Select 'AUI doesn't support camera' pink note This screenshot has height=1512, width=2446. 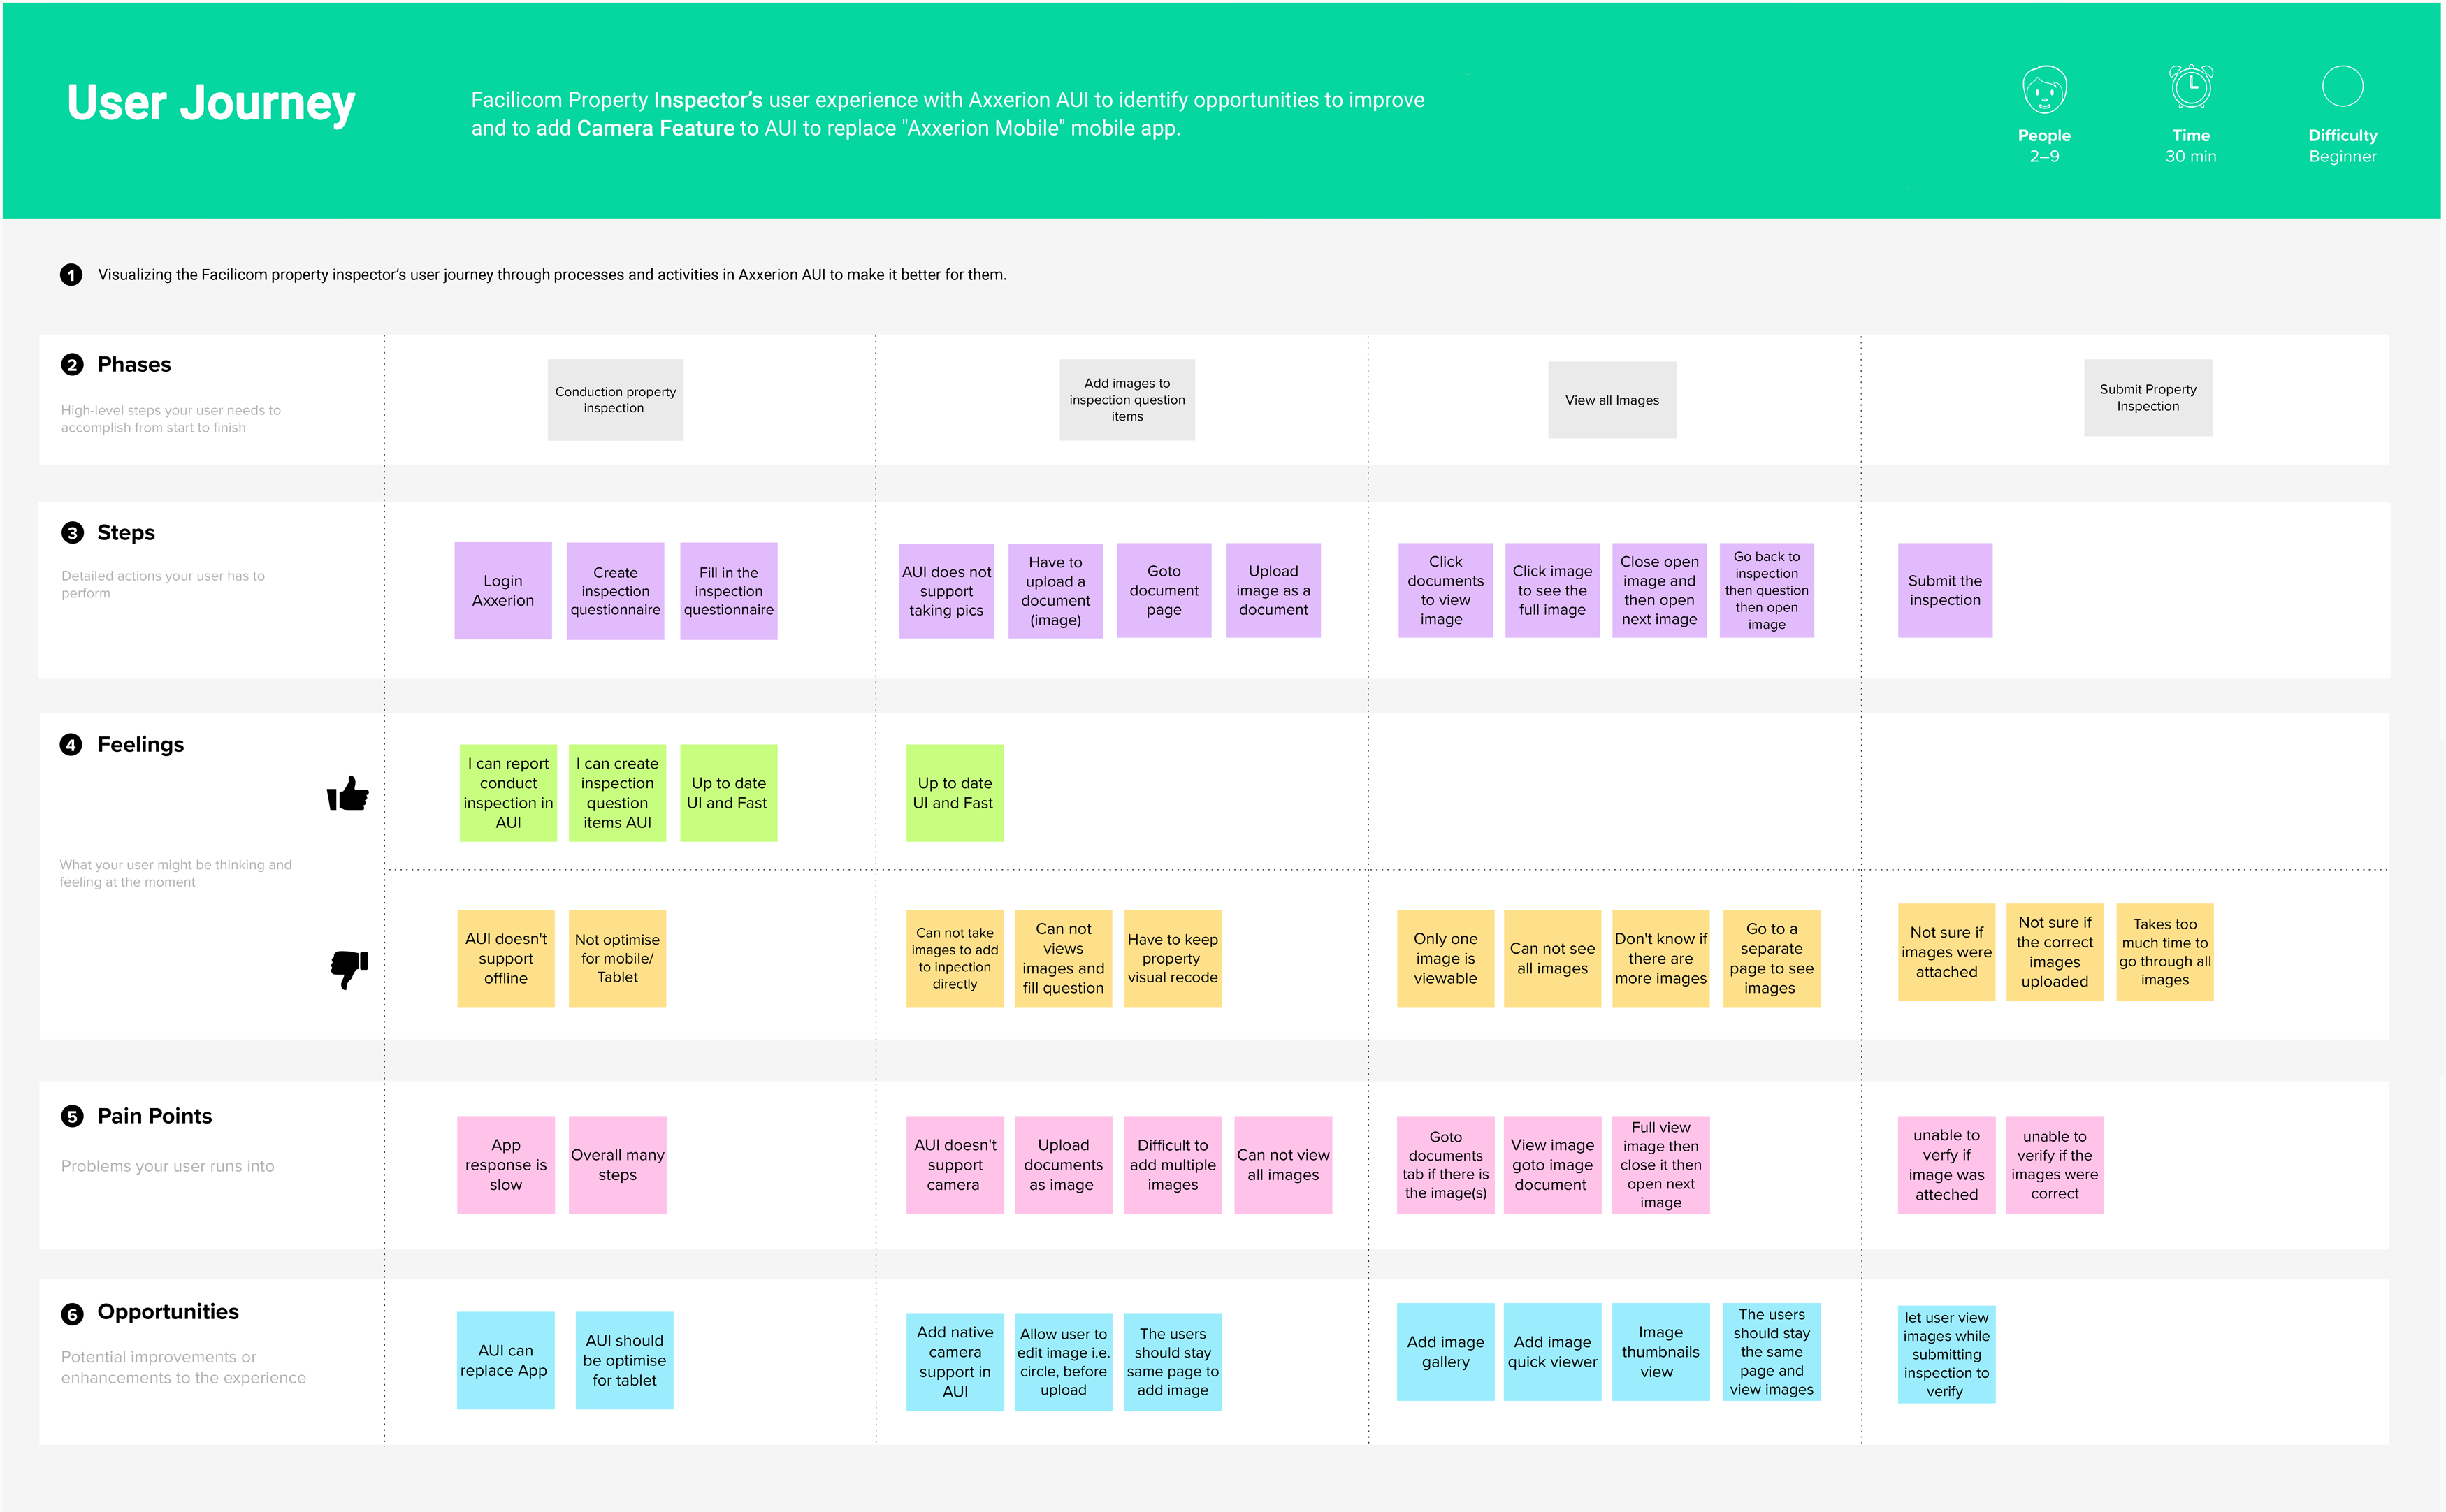click(955, 1165)
